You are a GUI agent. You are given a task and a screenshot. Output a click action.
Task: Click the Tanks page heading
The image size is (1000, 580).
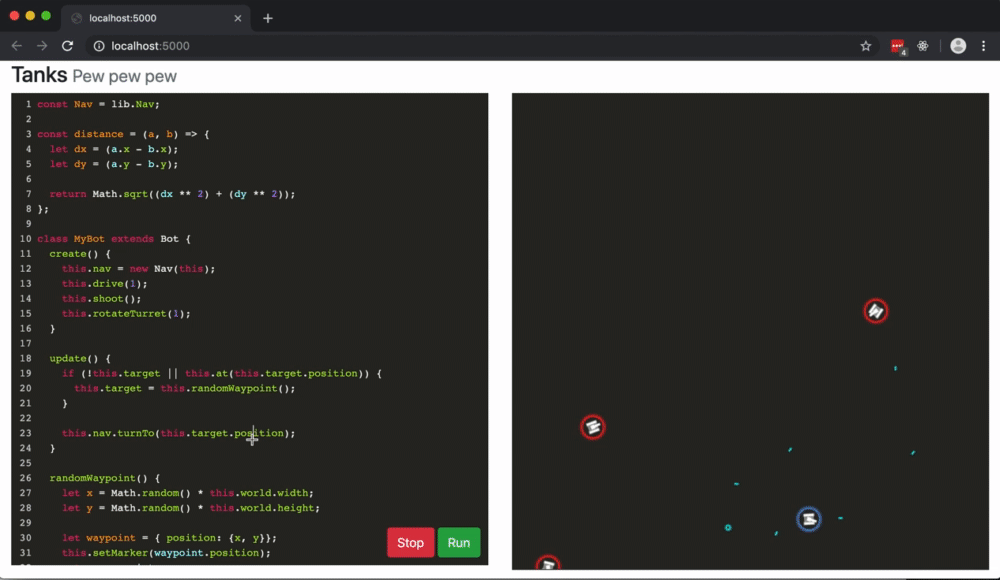[40, 75]
